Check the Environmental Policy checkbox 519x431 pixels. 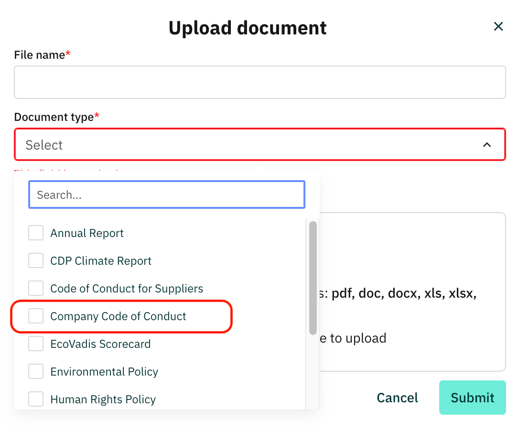36,371
